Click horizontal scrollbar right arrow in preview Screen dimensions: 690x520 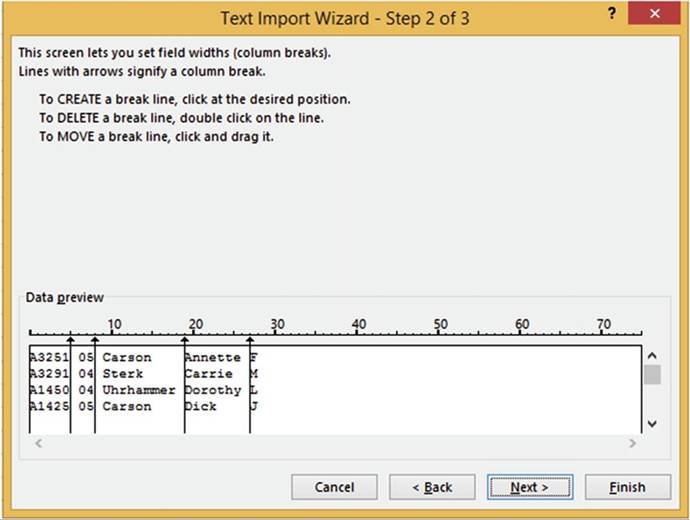(632, 442)
